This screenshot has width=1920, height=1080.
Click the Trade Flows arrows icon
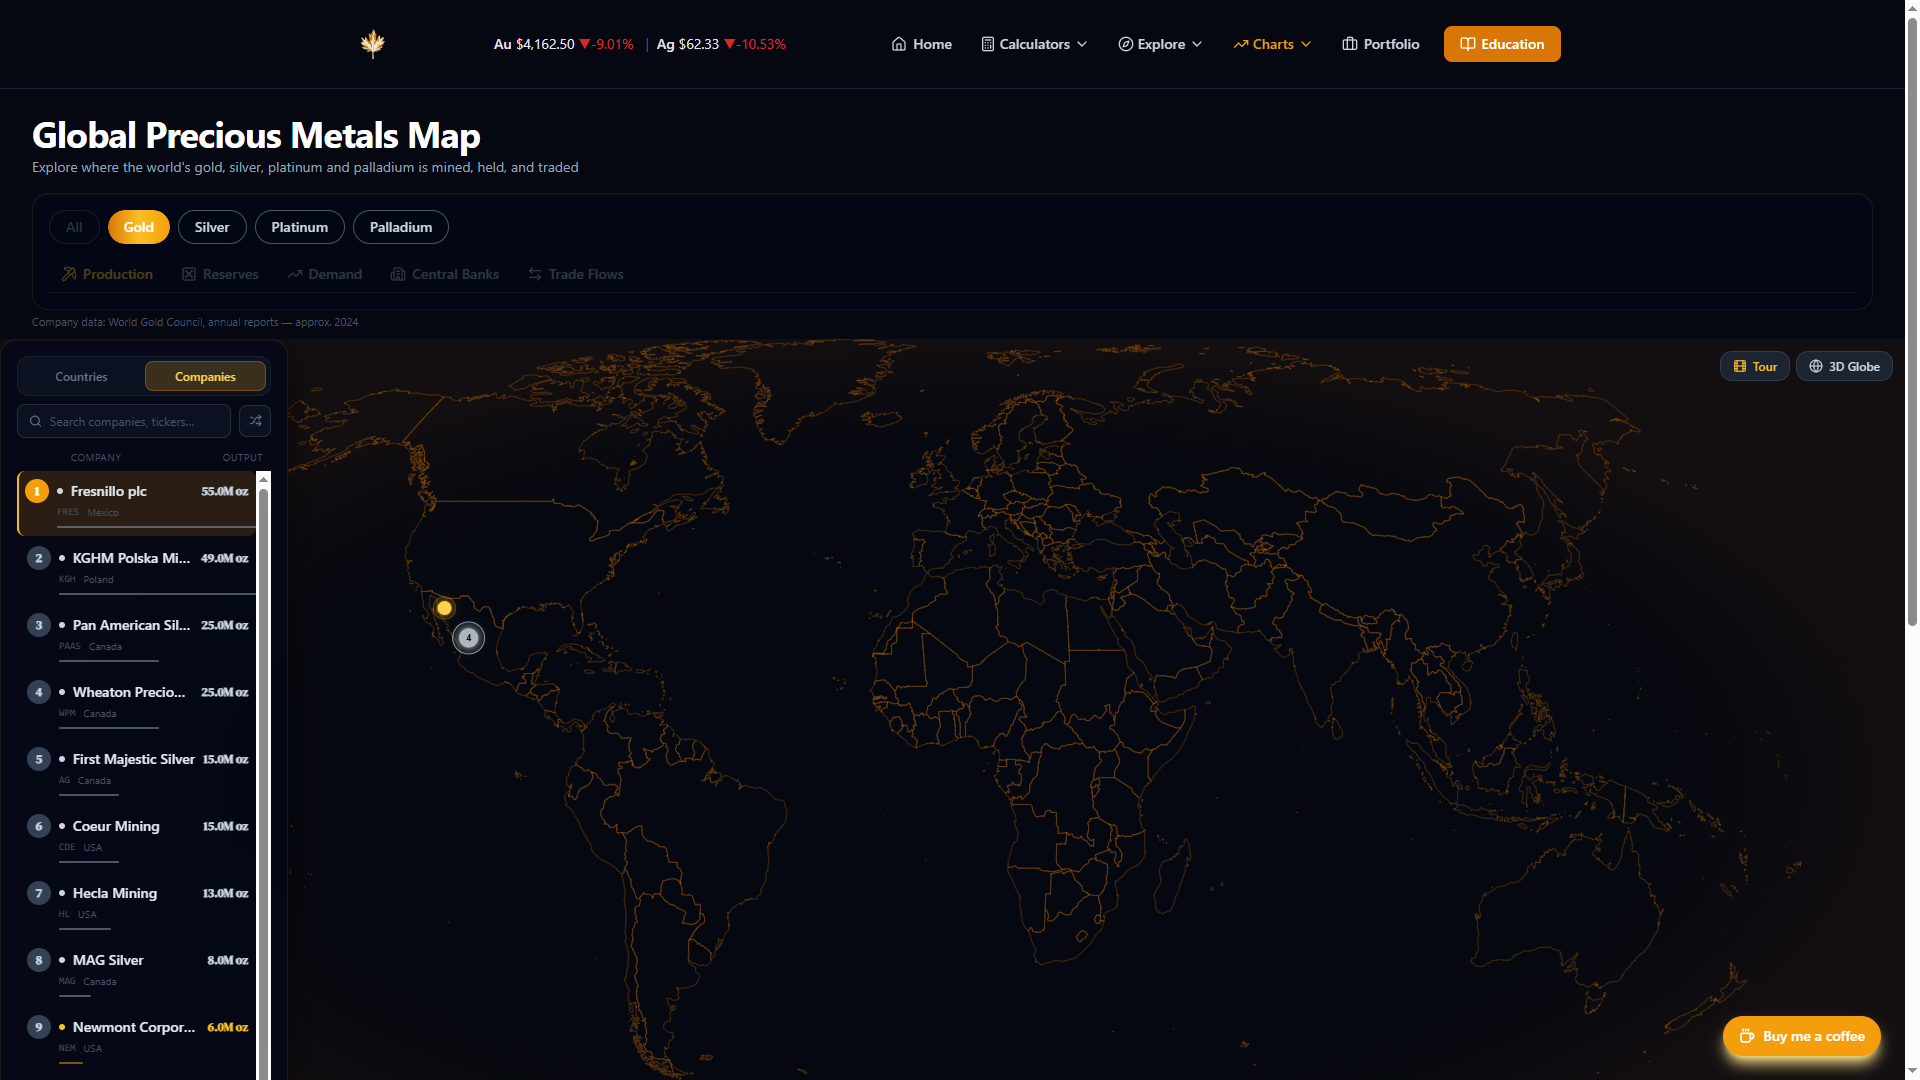535,274
